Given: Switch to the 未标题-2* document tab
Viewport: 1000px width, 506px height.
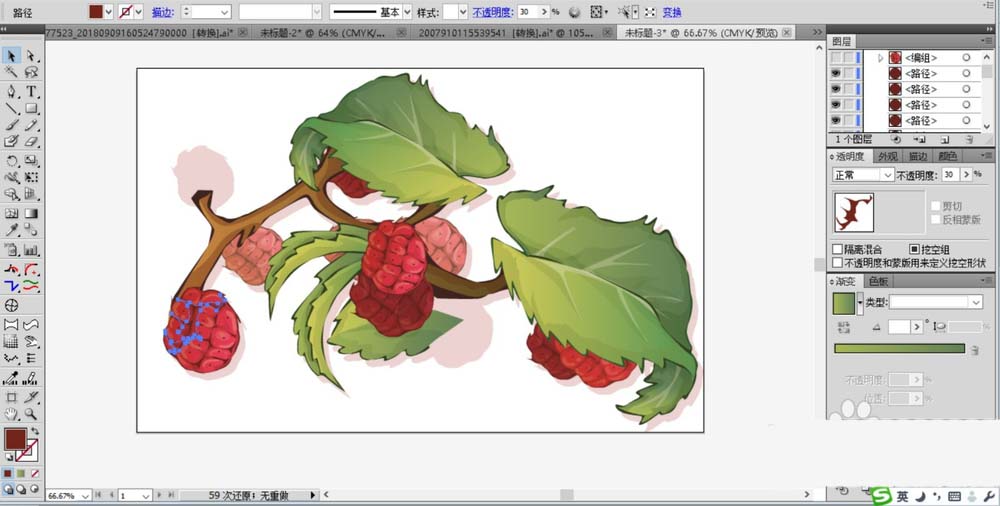Looking at the screenshot, I should pyautogui.click(x=323, y=33).
